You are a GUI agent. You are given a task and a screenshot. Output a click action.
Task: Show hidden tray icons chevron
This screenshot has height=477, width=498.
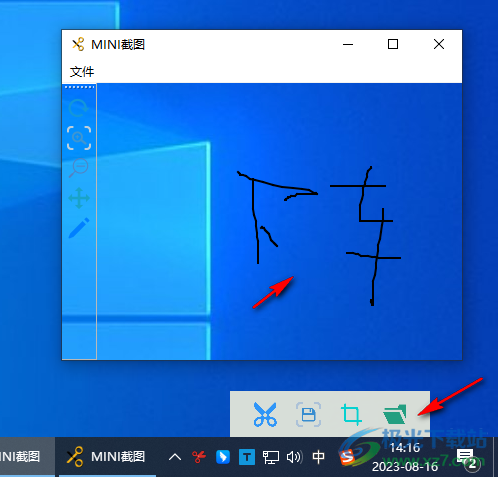click(x=175, y=457)
